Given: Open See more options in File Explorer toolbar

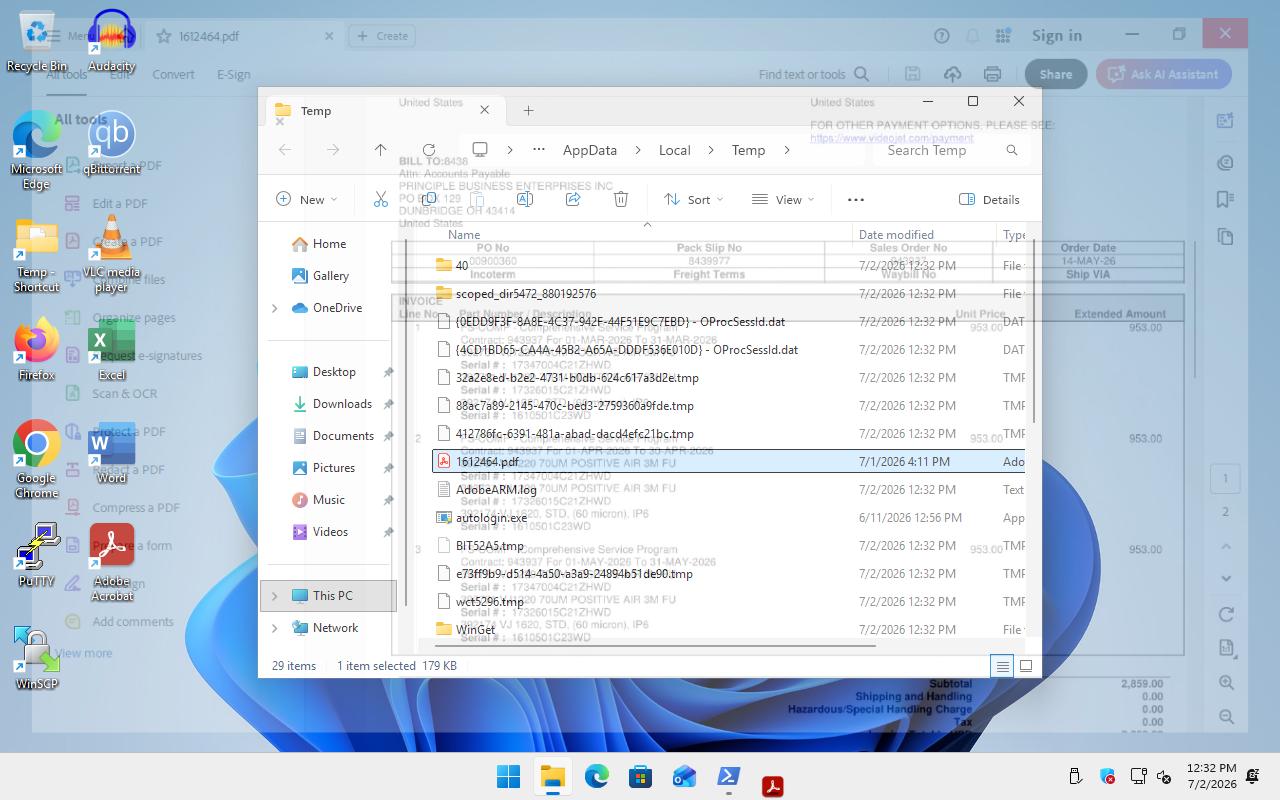Looking at the screenshot, I should point(856,199).
